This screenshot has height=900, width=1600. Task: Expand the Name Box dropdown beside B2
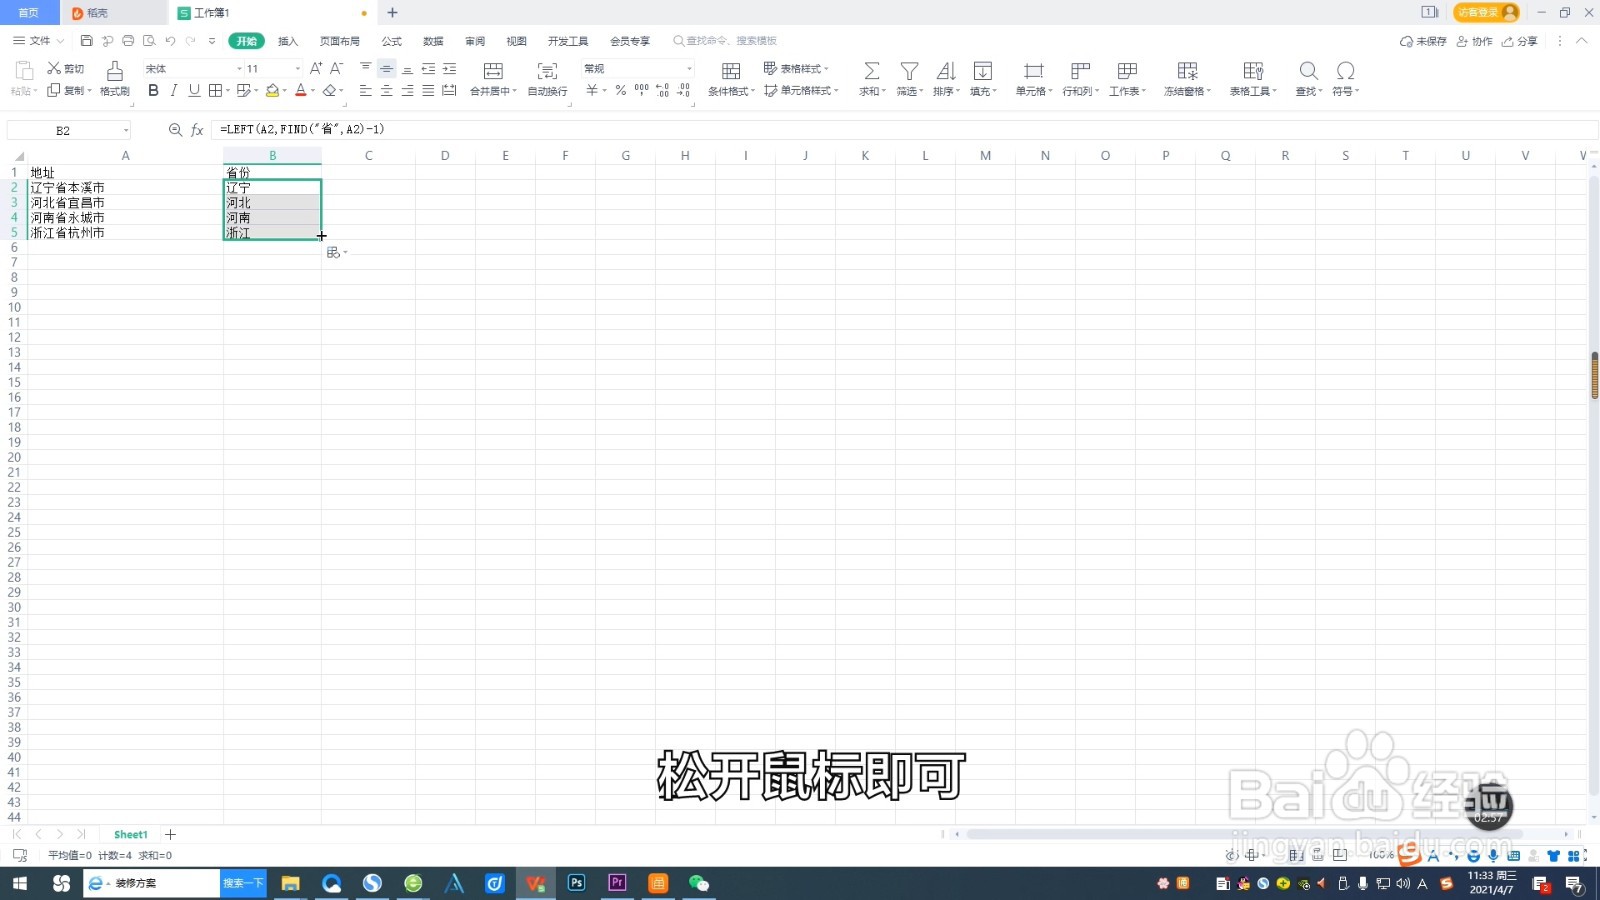[x=126, y=131]
